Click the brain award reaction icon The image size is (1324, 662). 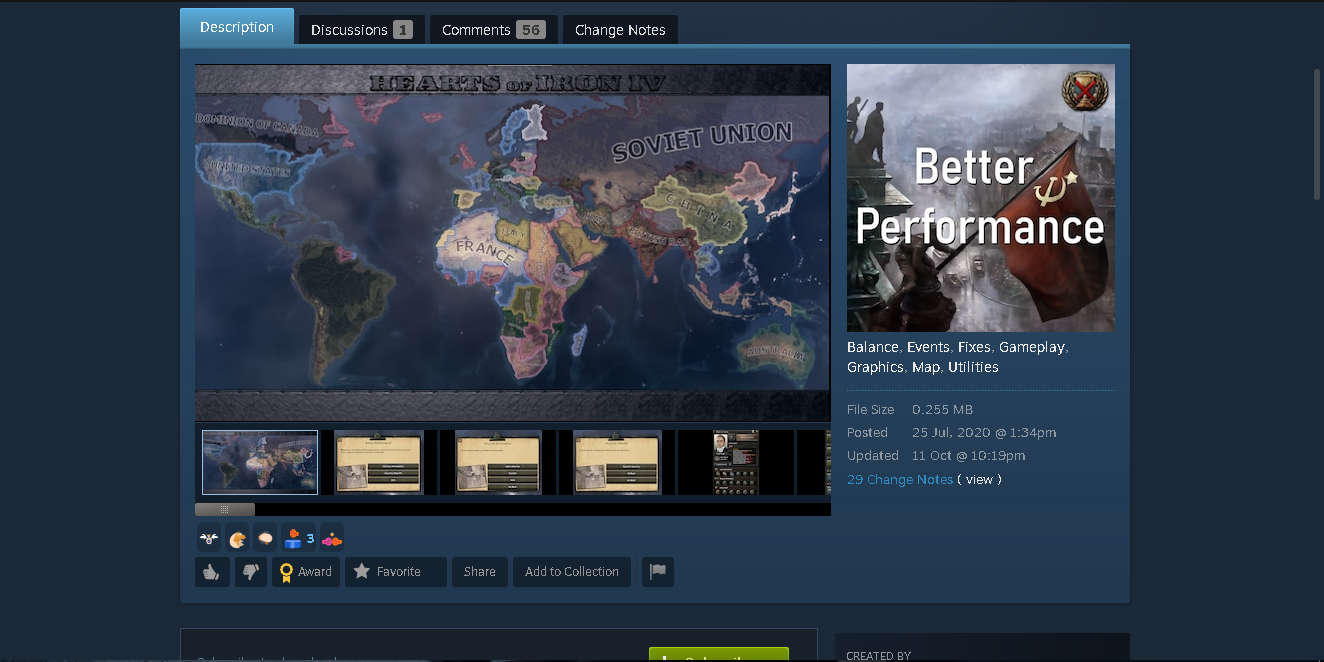pyautogui.click(x=265, y=537)
